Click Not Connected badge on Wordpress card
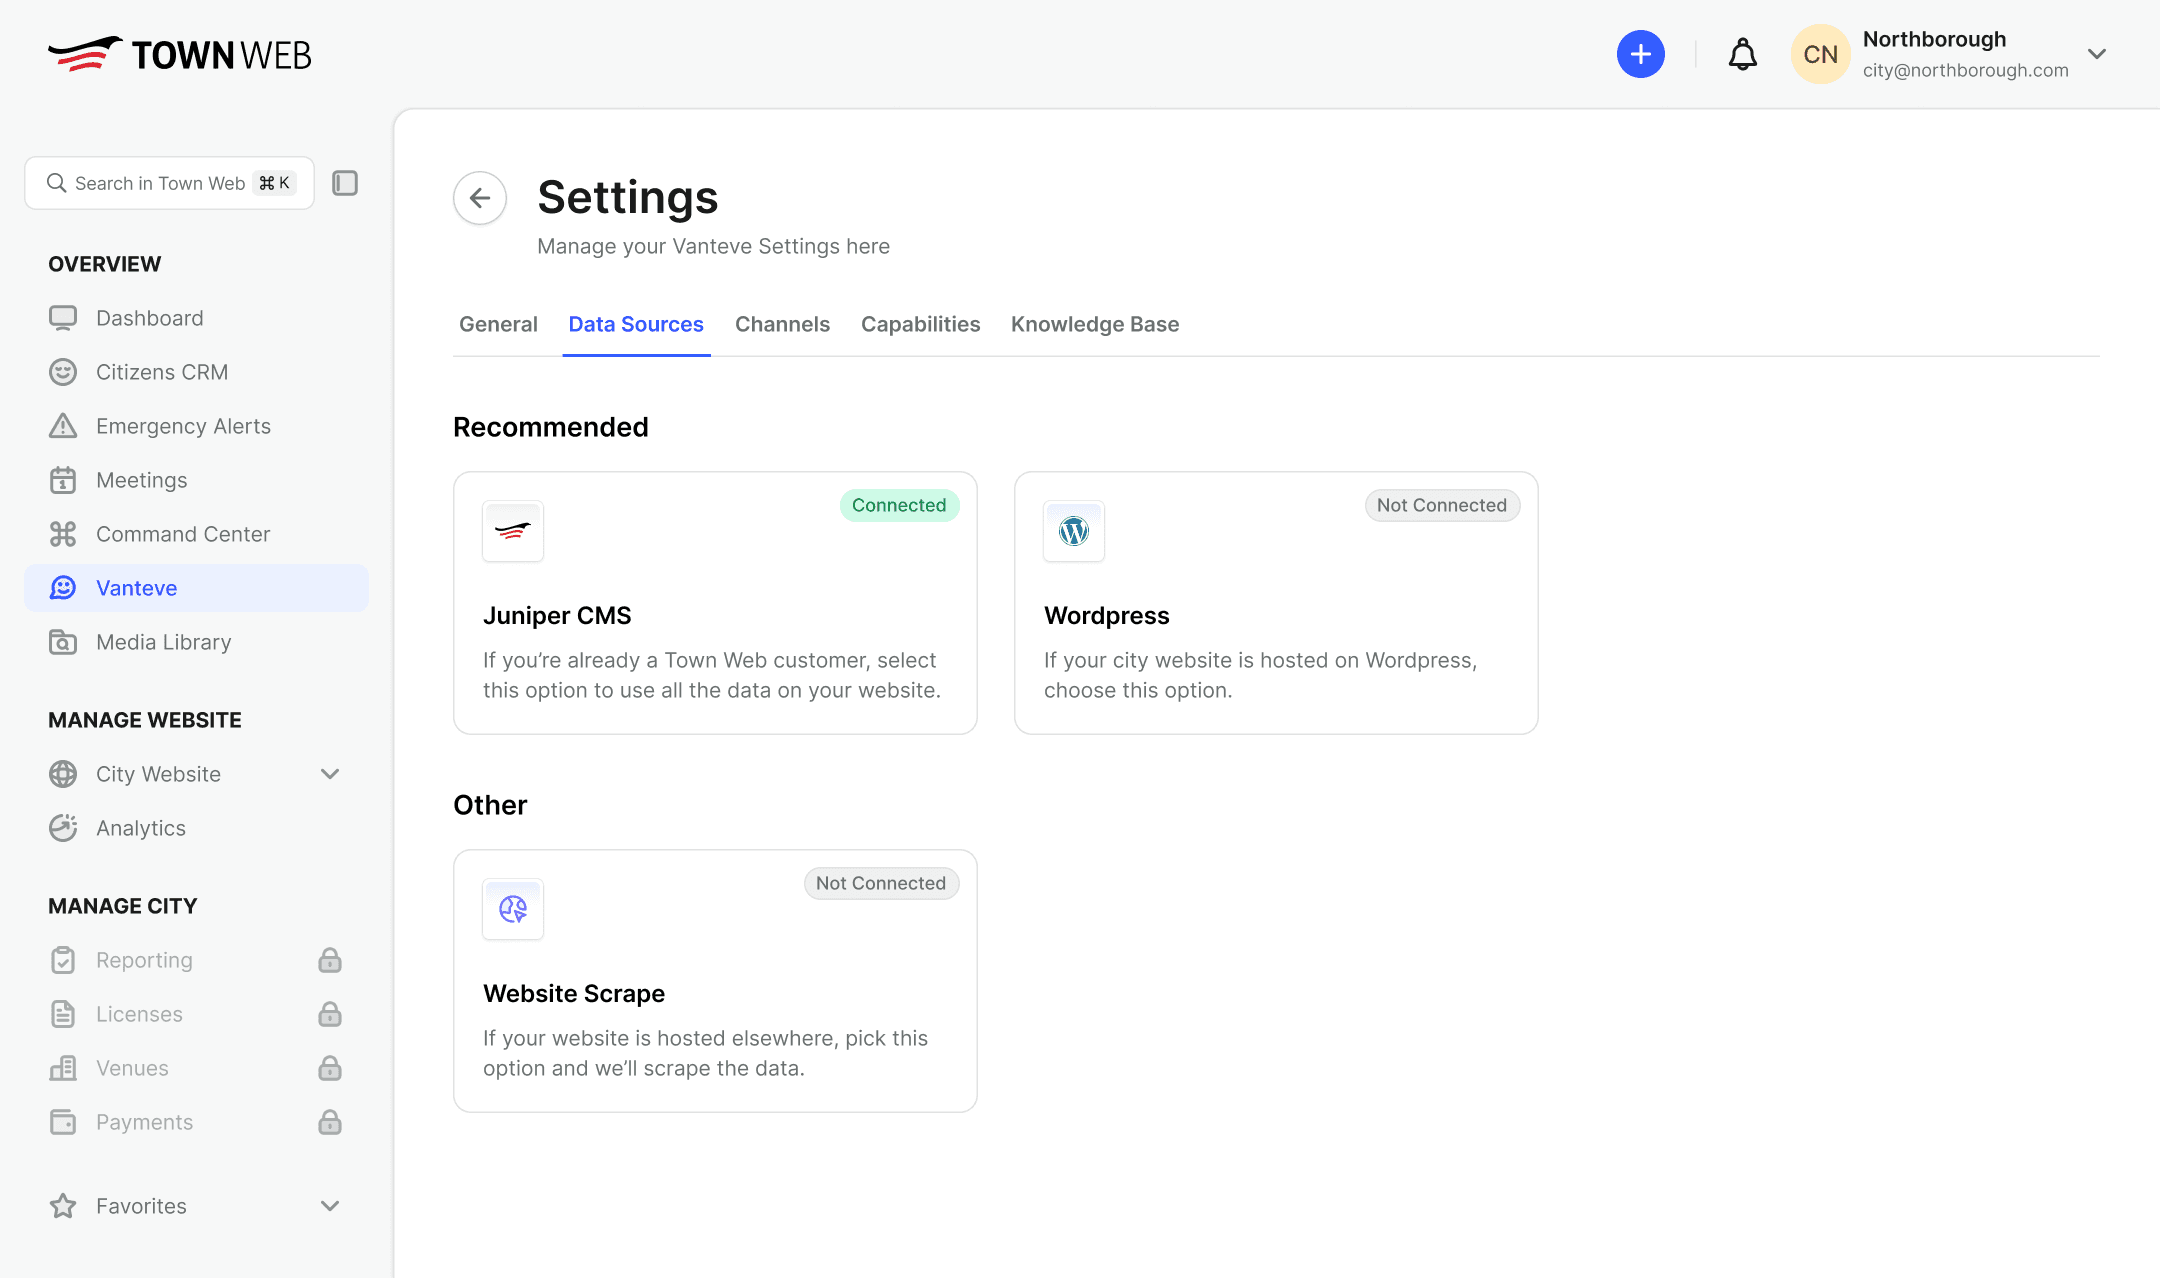Viewport: 2160px width, 1278px height. point(1442,505)
